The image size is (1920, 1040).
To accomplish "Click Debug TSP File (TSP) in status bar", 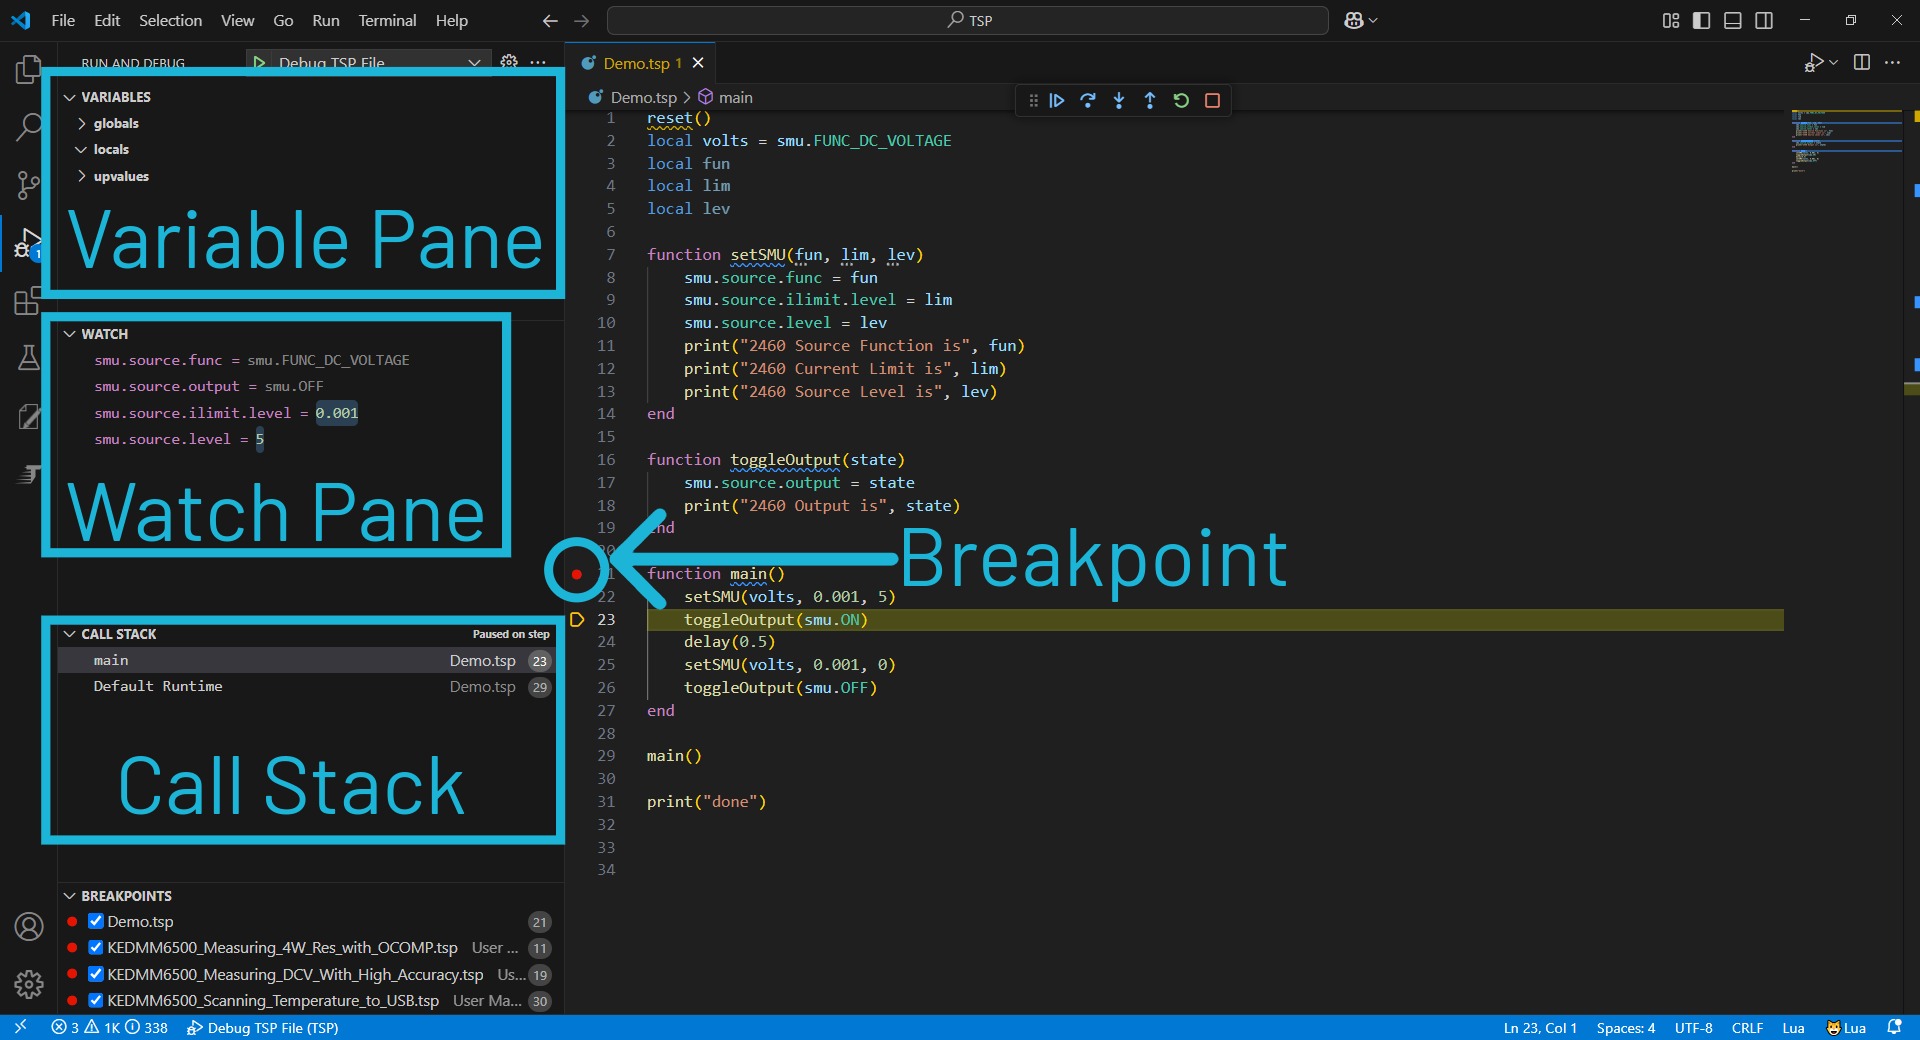I will (262, 1028).
